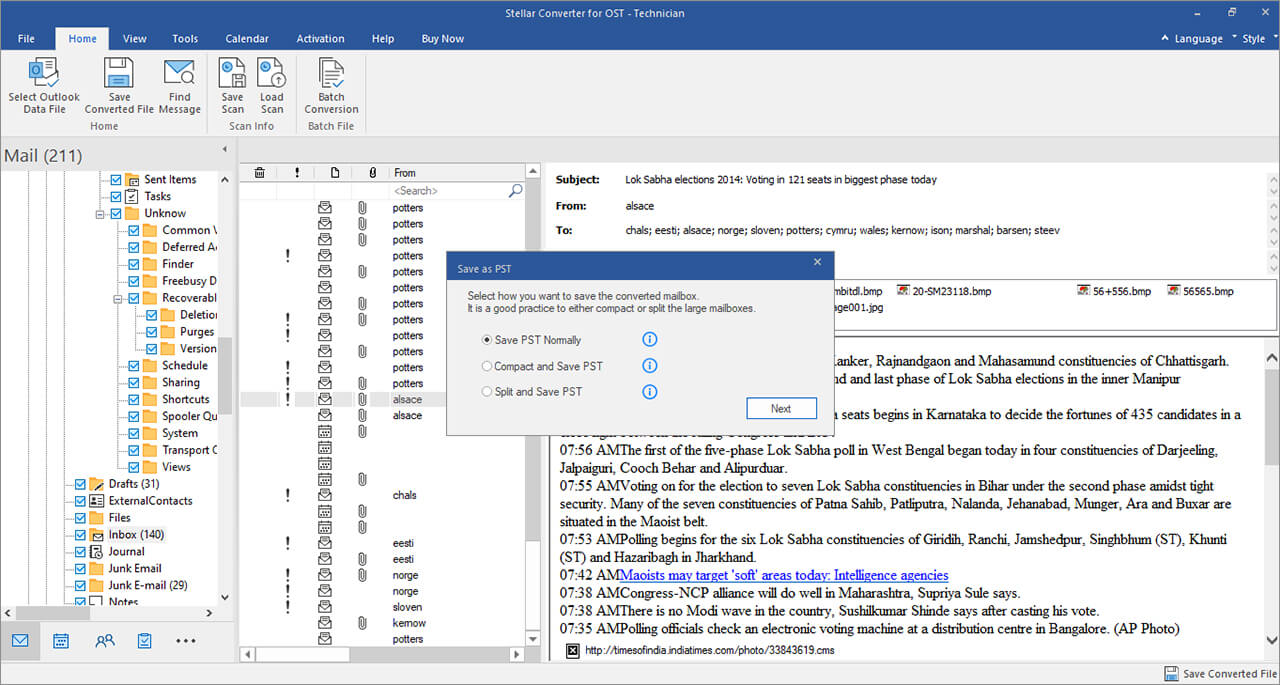Show info for Save PST Normally
This screenshot has height=685, width=1280.
tap(650, 340)
